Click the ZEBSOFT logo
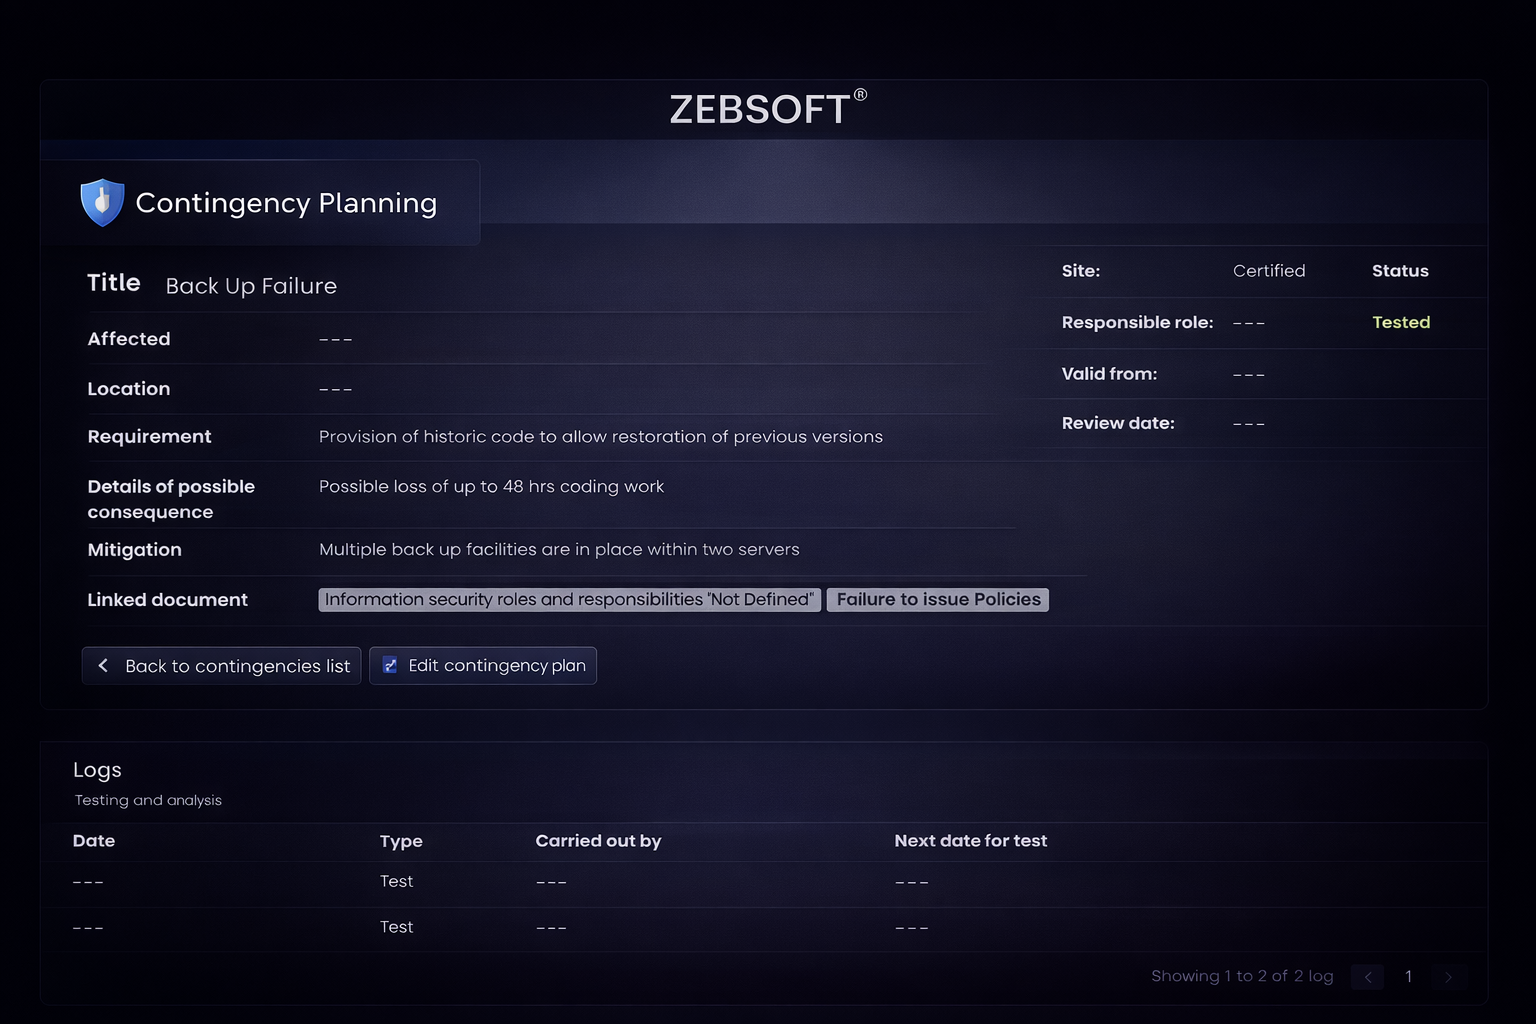This screenshot has height=1024, width=1536. coord(767,109)
